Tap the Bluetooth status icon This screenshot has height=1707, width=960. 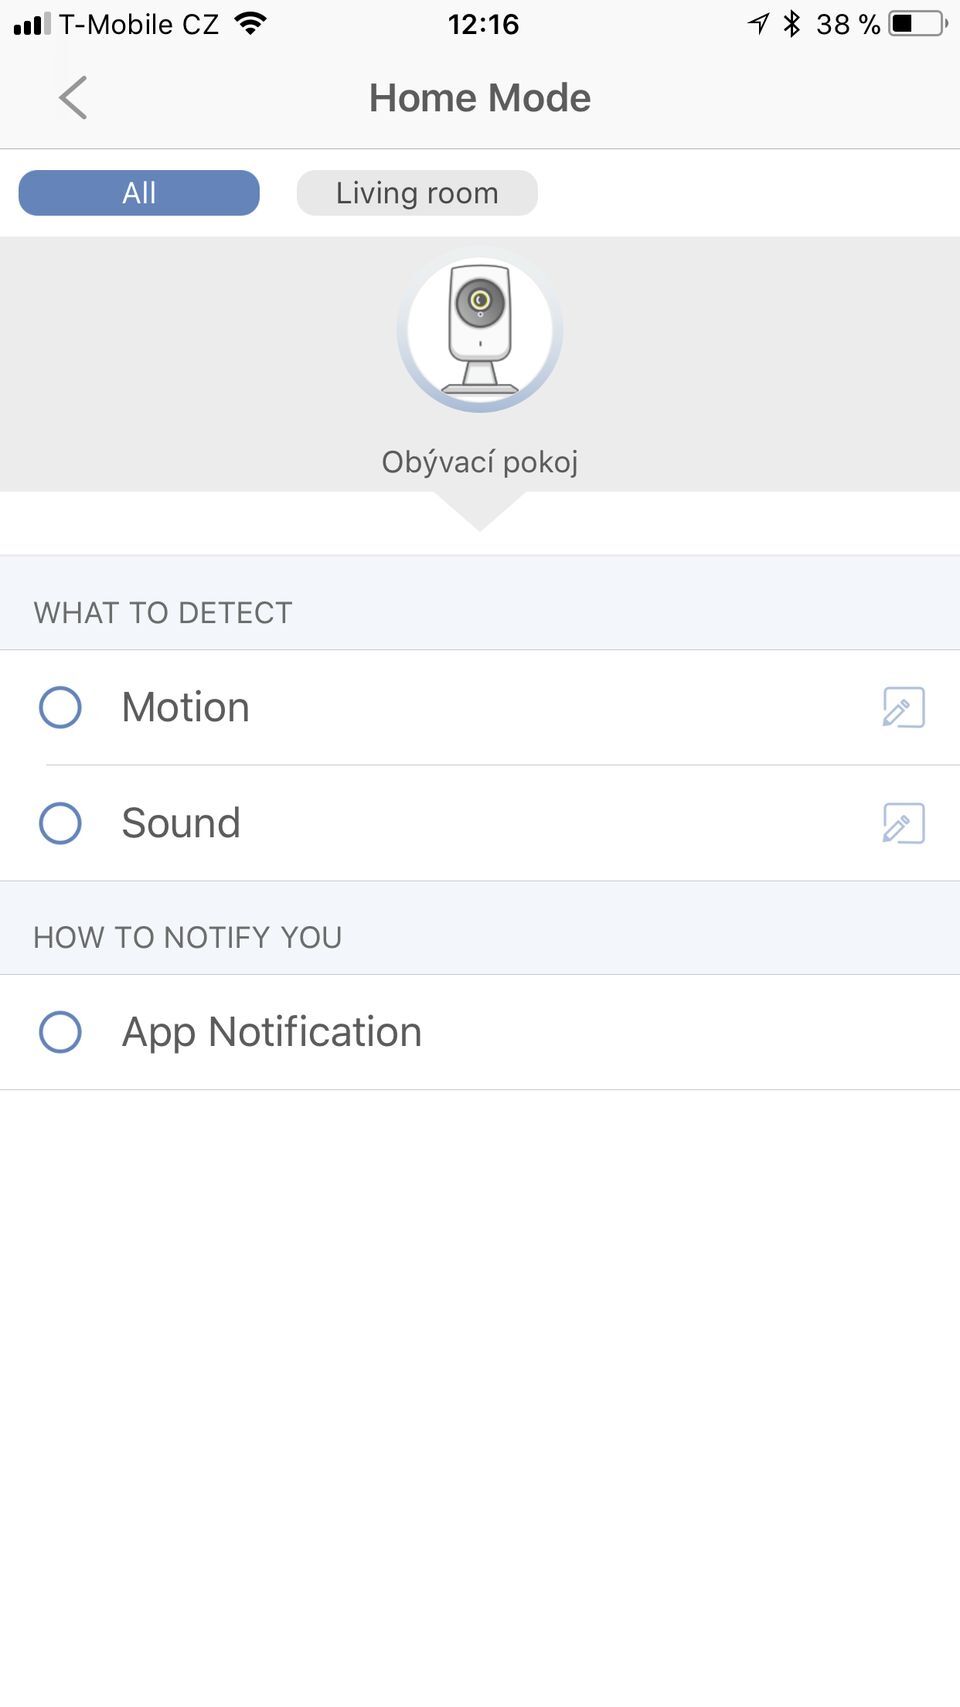[792, 23]
